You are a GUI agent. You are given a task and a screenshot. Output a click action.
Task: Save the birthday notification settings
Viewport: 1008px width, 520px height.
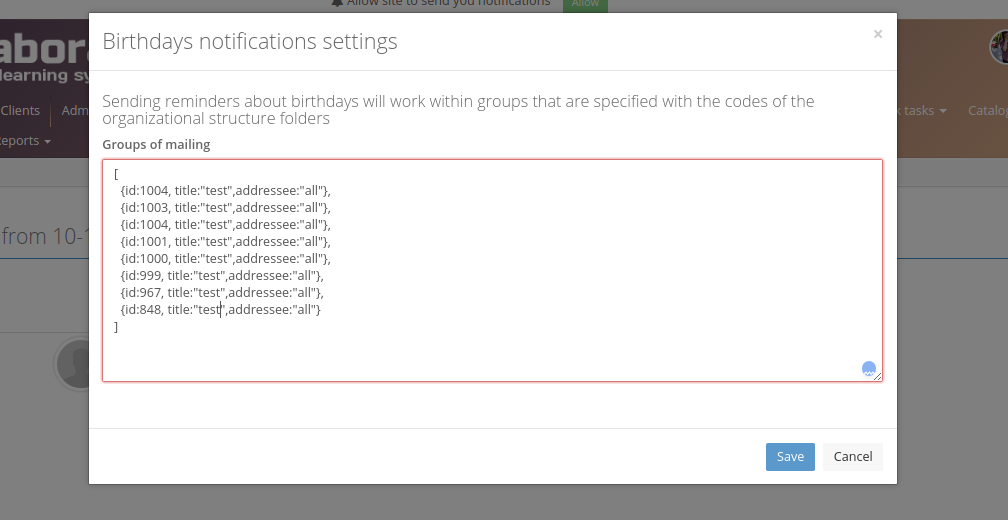point(790,456)
